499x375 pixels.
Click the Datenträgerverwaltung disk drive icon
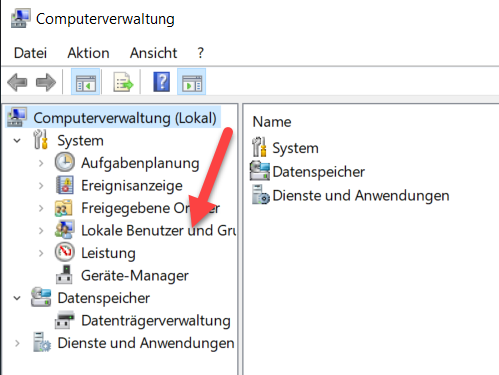click(x=64, y=320)
